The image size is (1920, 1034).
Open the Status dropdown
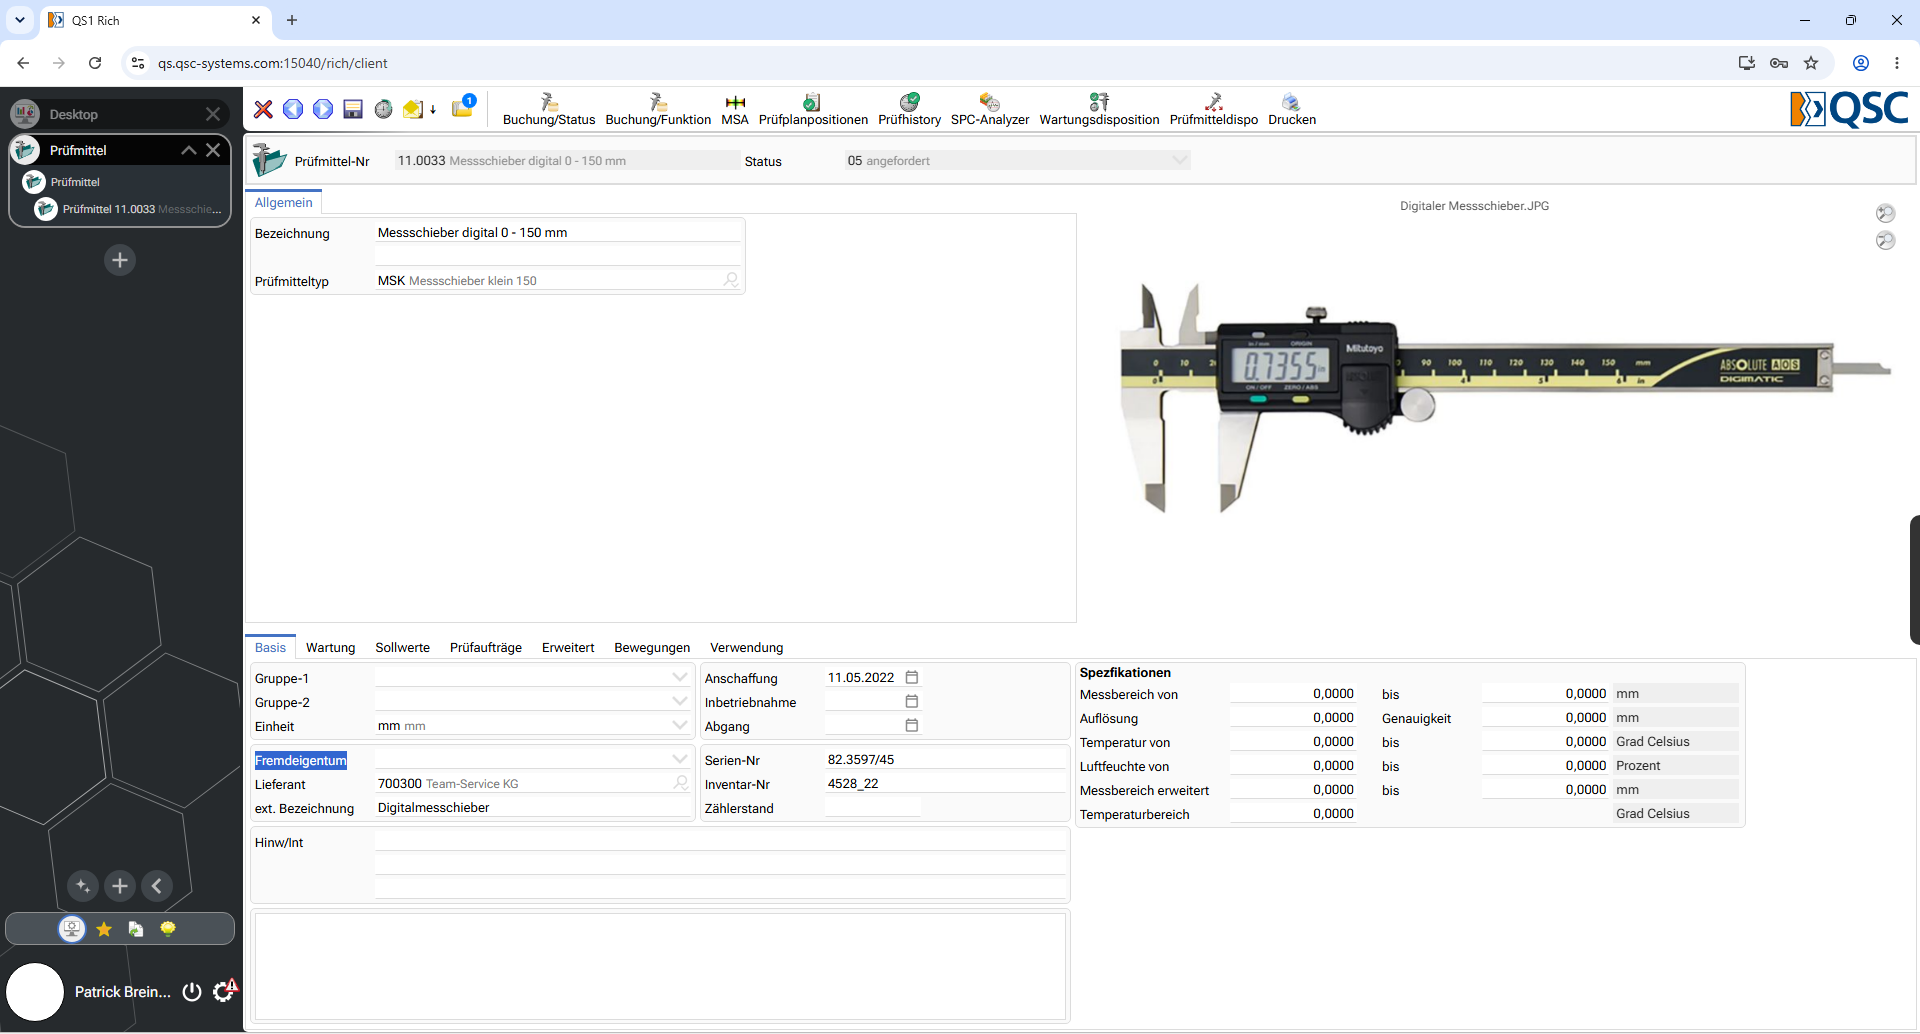[1180, 160]
